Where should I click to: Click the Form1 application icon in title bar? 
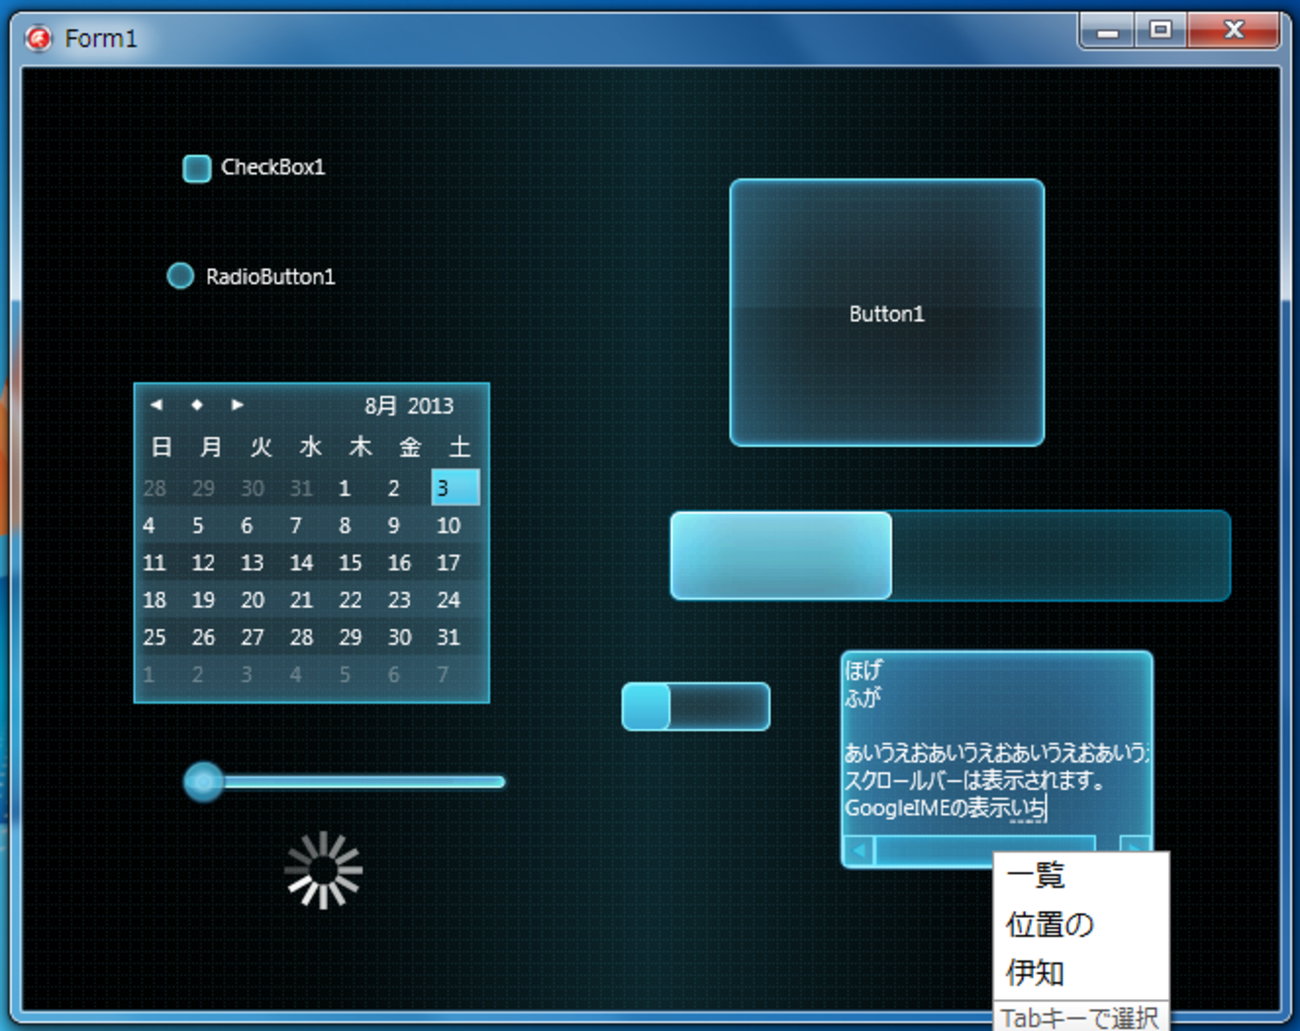pyautogui.click(x=38, y=38)
